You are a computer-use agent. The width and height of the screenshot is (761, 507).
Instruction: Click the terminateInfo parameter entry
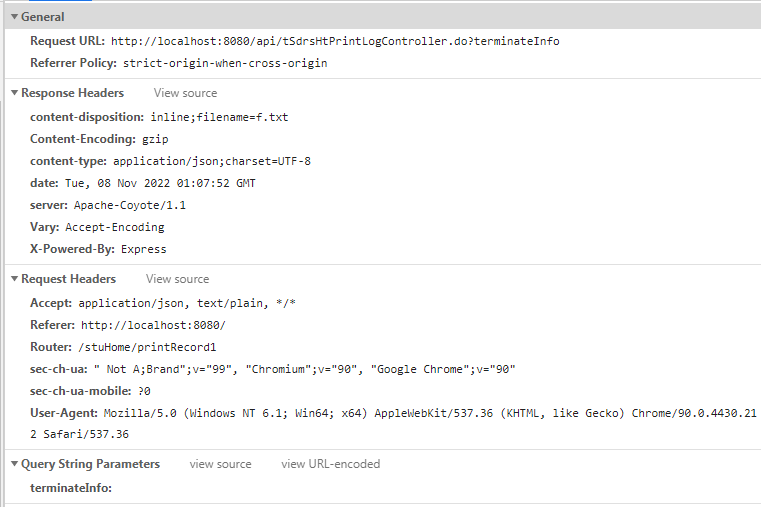[x=71, y=488]
